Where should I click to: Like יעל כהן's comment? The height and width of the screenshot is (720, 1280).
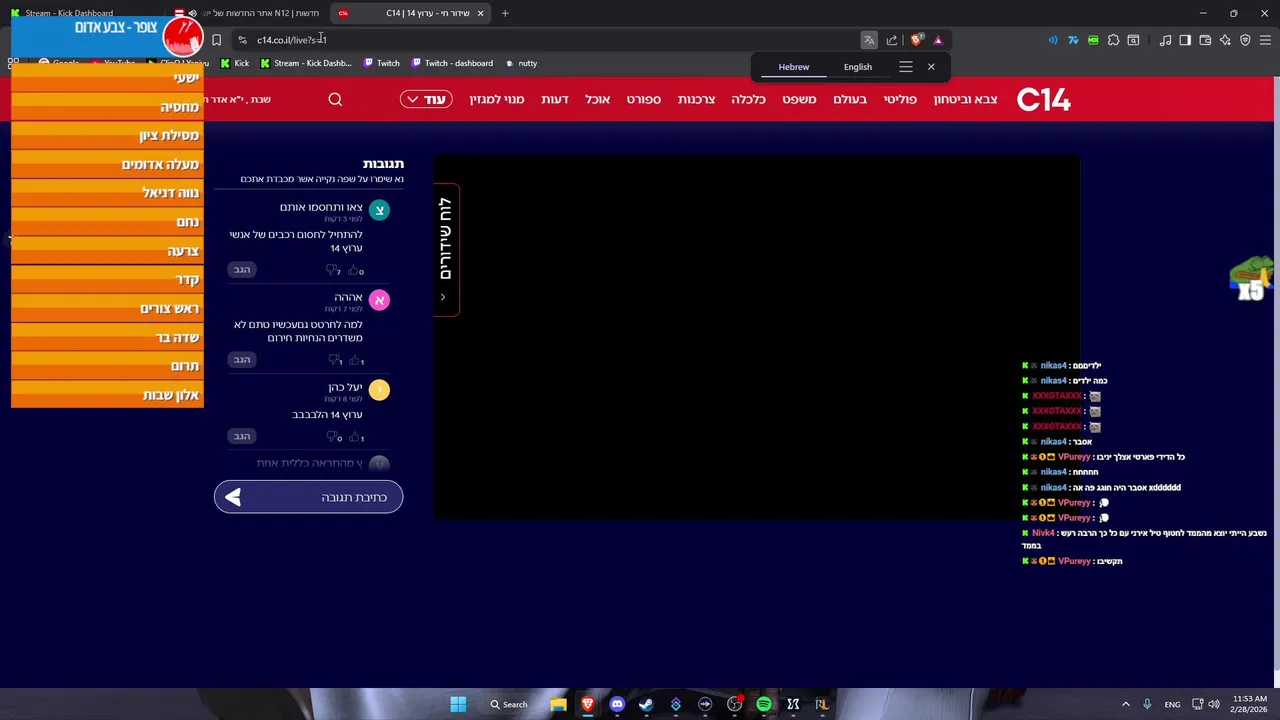coord(356,437)
